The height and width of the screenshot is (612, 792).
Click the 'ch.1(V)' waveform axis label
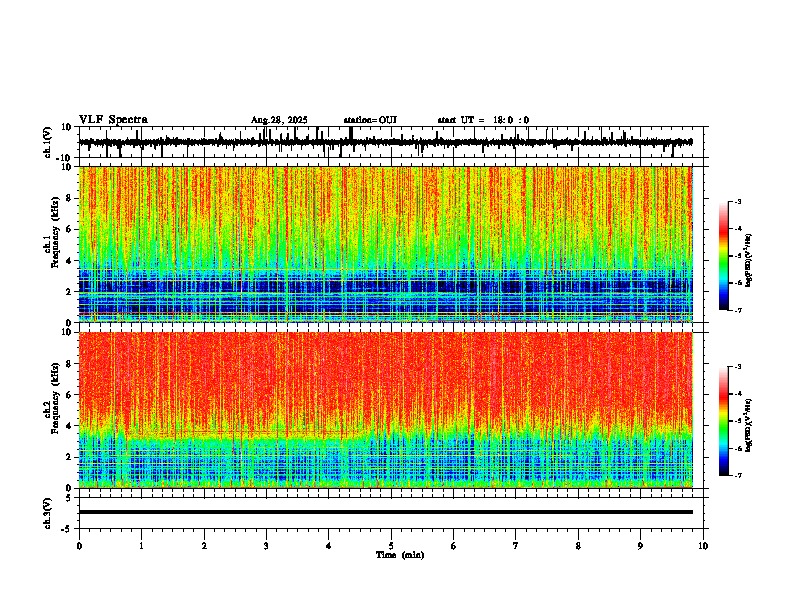tap(48, 142)
